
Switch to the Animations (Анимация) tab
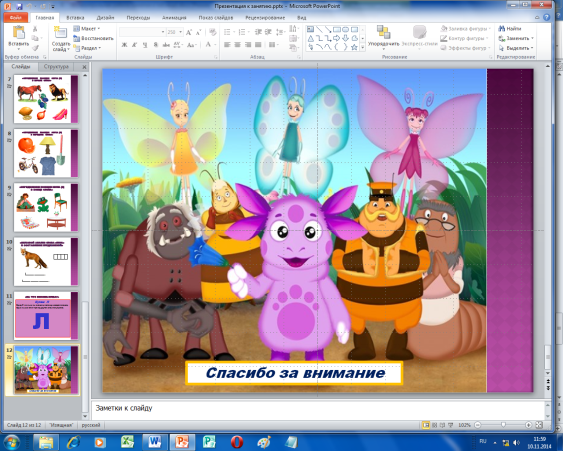(x=174, y=18)
